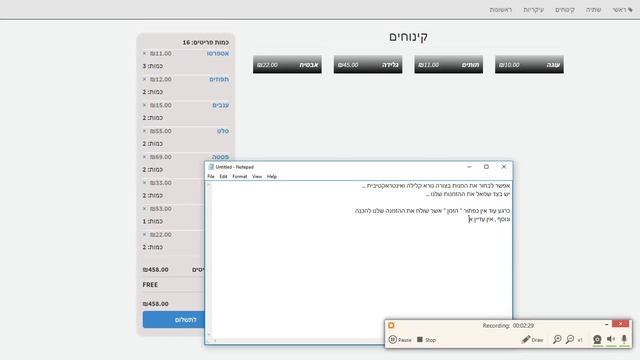Viewport: 640px width, 360px height.
Task: Open the פסטה cart item link
Action: pos(220,157)
